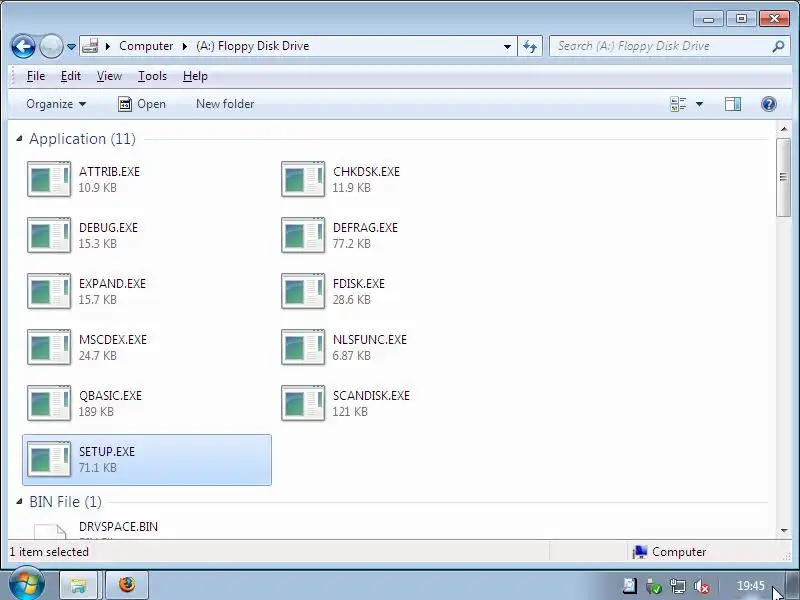Image resolution: width=800 pixels, height=600 pixels.
Task: Click the vertical scrollbar thumb
Action: (x=783, y=177)
